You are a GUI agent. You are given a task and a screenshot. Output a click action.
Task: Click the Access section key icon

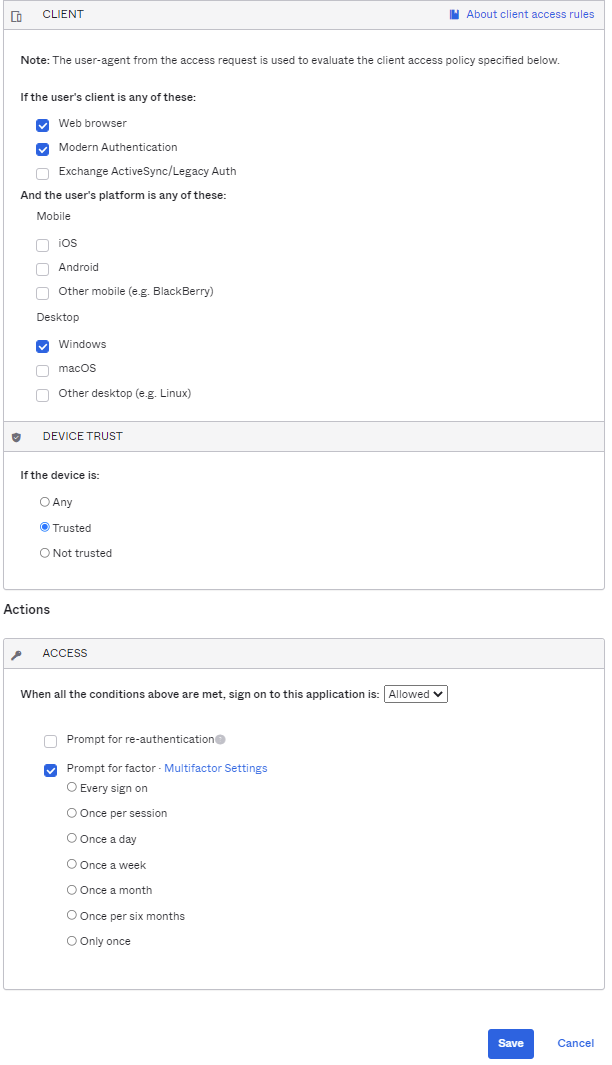[16, 655]
